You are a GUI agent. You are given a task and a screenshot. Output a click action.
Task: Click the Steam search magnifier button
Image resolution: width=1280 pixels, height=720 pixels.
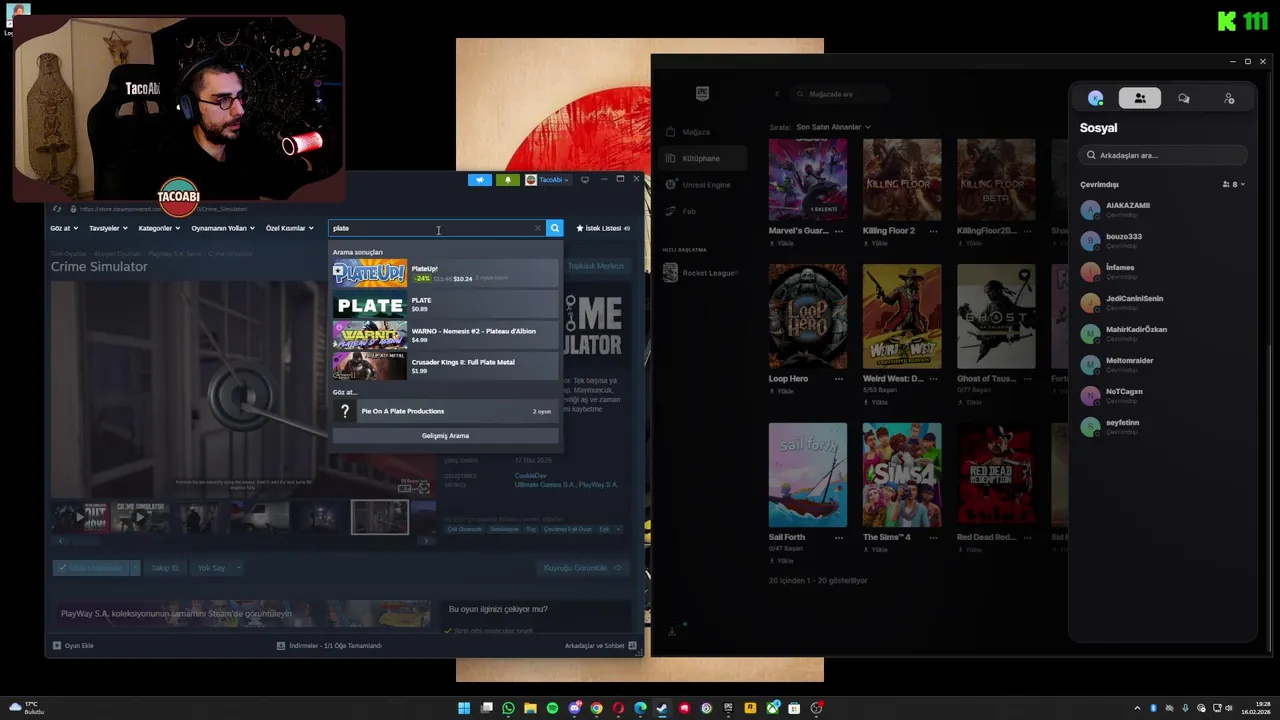pyautogui.click(x=555, y=228)
